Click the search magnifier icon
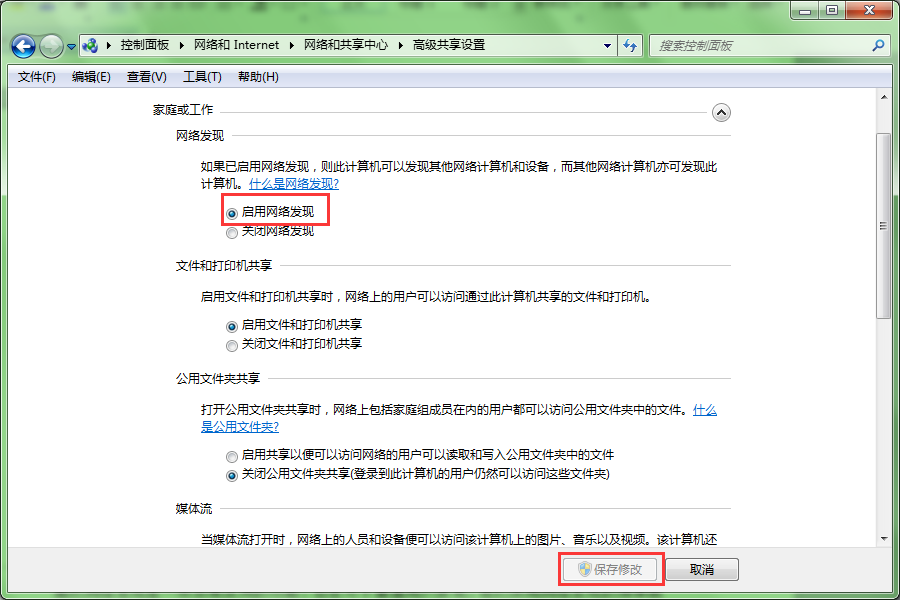900x600 pixels. (878, 45)
